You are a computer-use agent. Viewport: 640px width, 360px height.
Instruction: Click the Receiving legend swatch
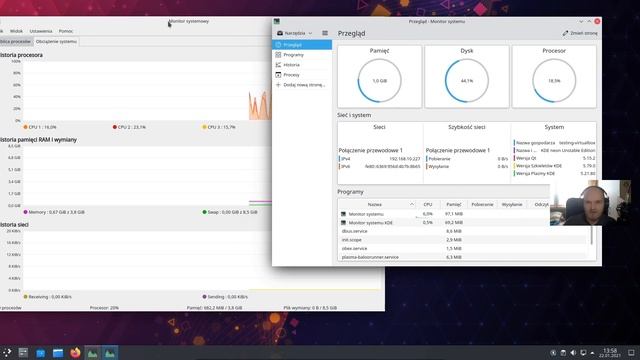[x=26, y=297]
